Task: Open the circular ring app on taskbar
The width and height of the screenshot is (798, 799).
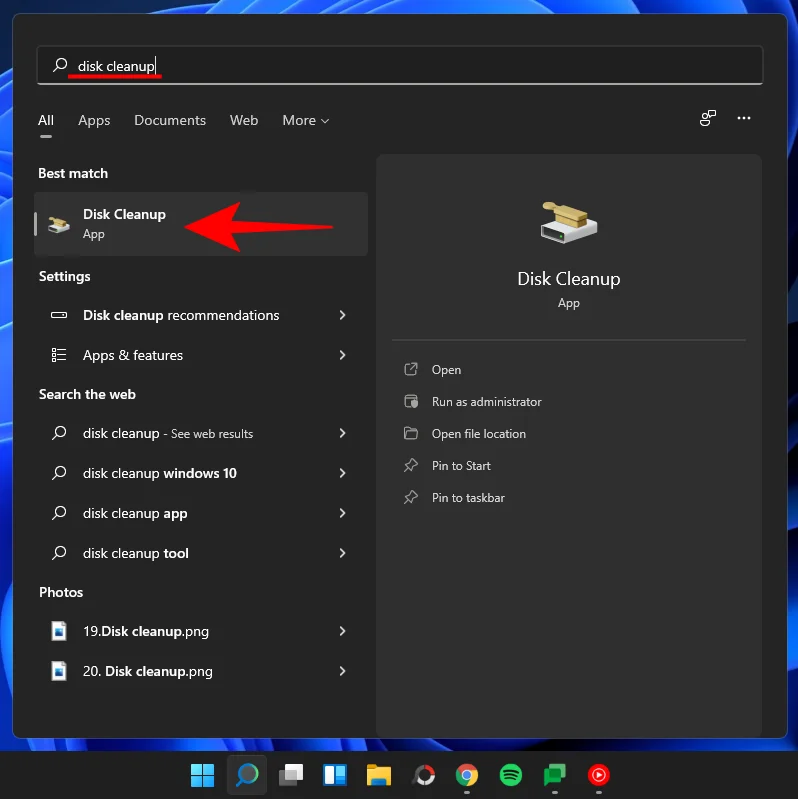Action: (x=424, y=775)
